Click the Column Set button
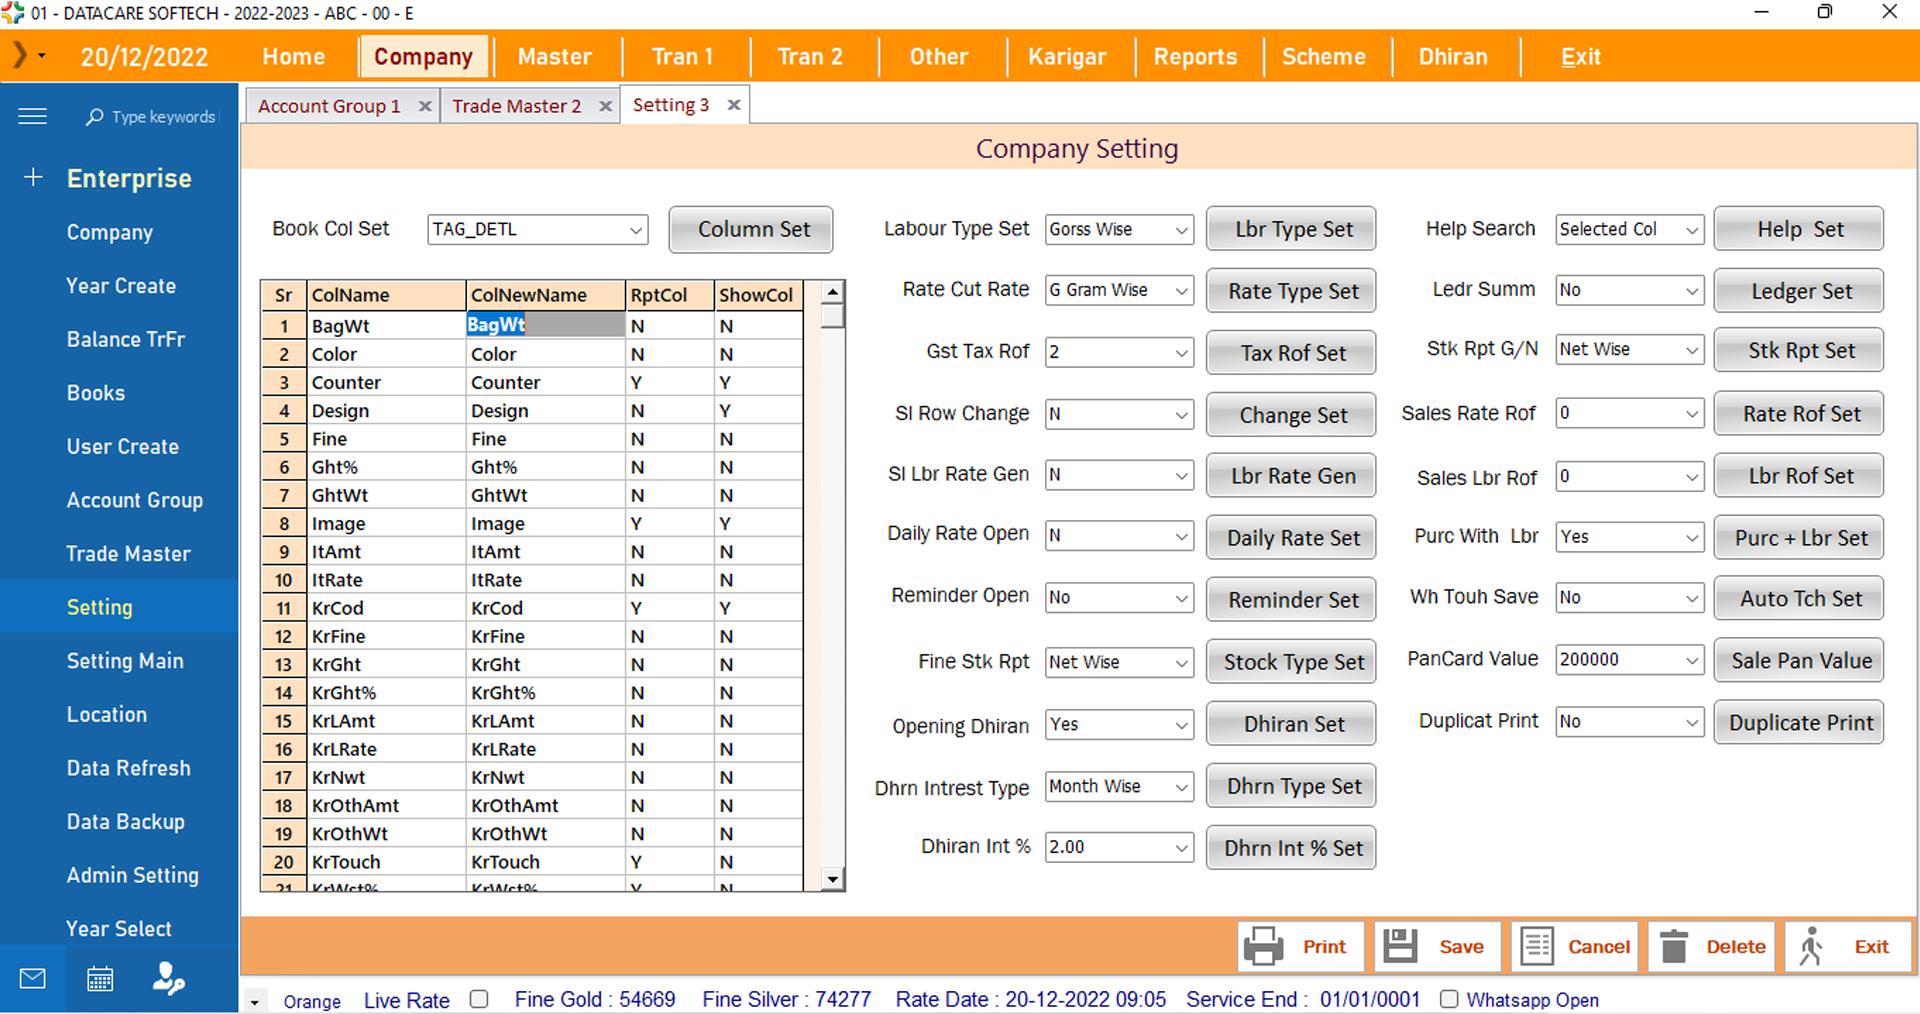This screenshot has height=1014, width=1920. pyautogui.click(x=752, y=230)
